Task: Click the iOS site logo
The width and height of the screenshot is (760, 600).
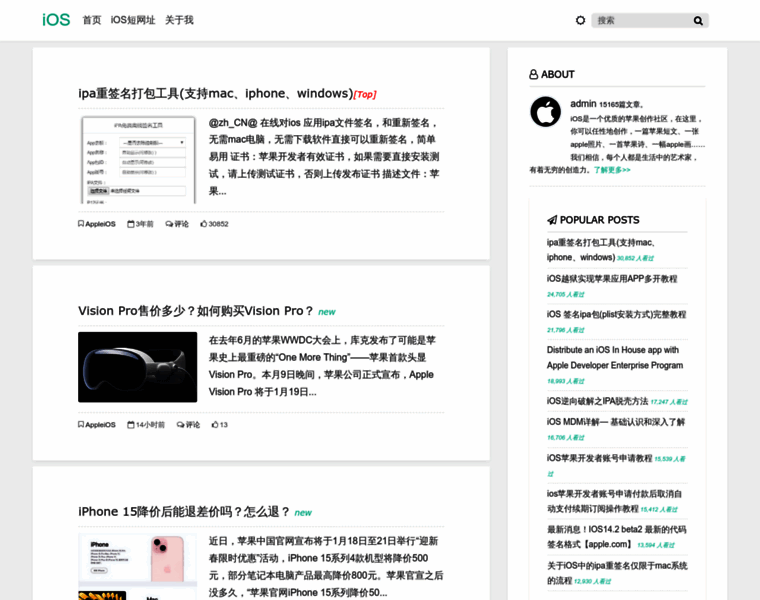Action: [x=56, y=20]
